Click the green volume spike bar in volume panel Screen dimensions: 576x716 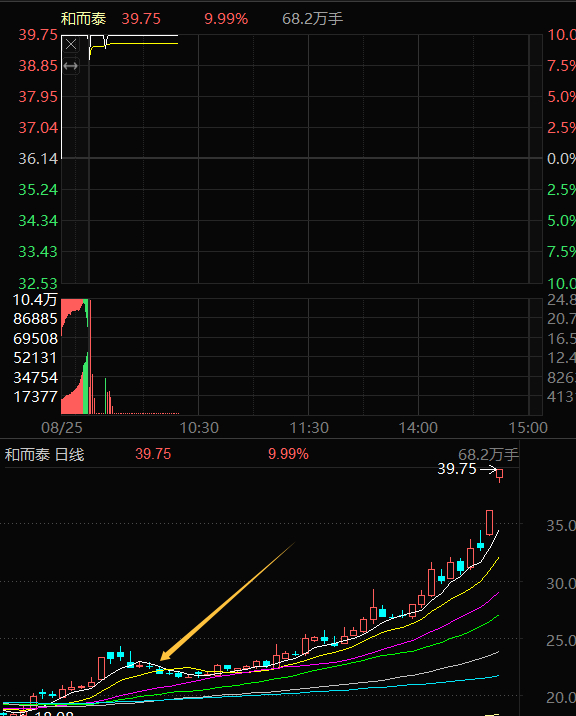[106, 396]
